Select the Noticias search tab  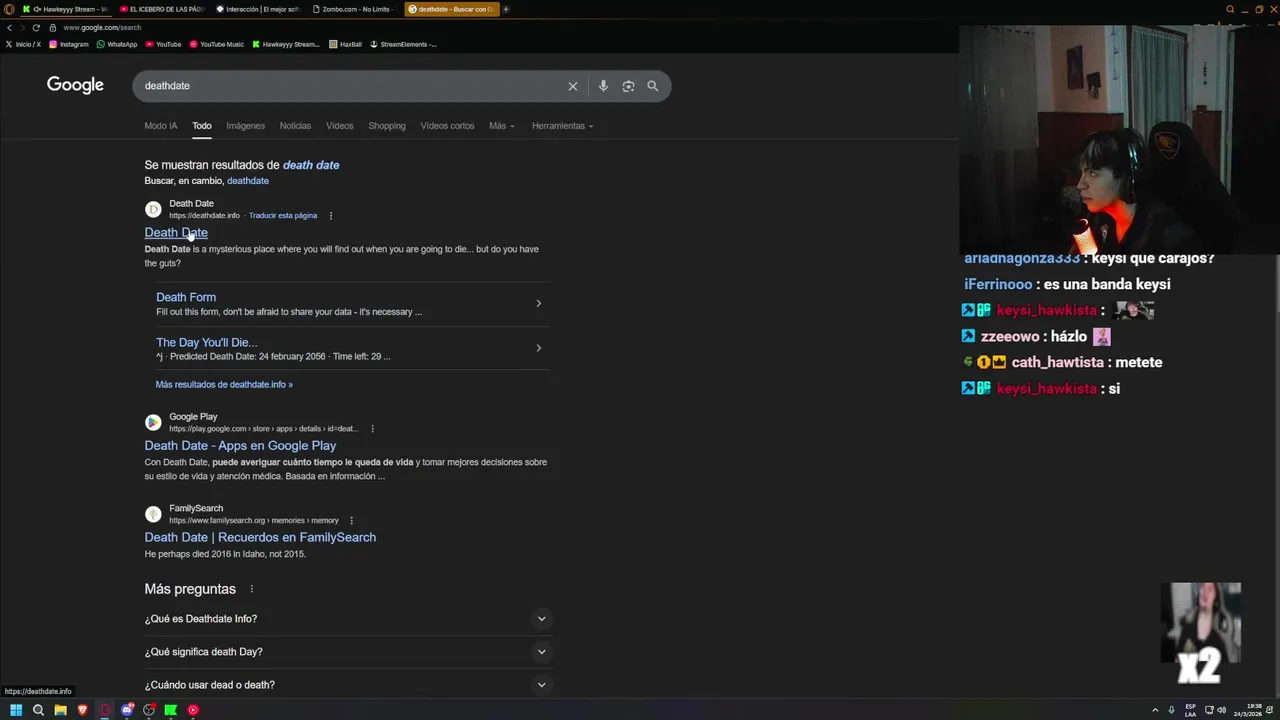pos(295,126)
